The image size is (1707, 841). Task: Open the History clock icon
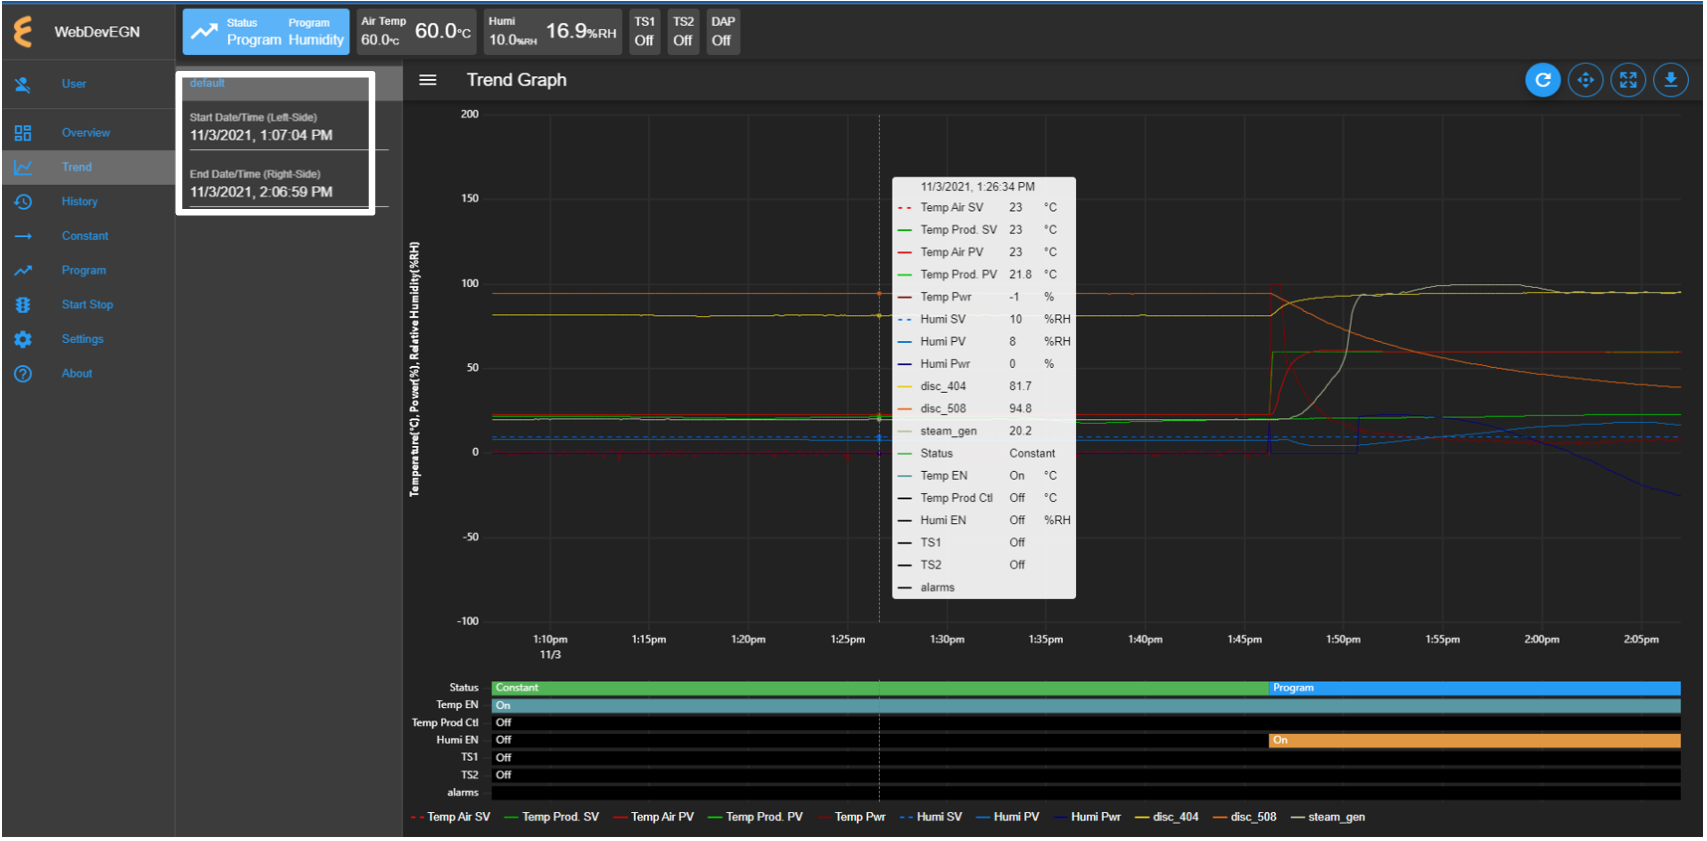23,202
